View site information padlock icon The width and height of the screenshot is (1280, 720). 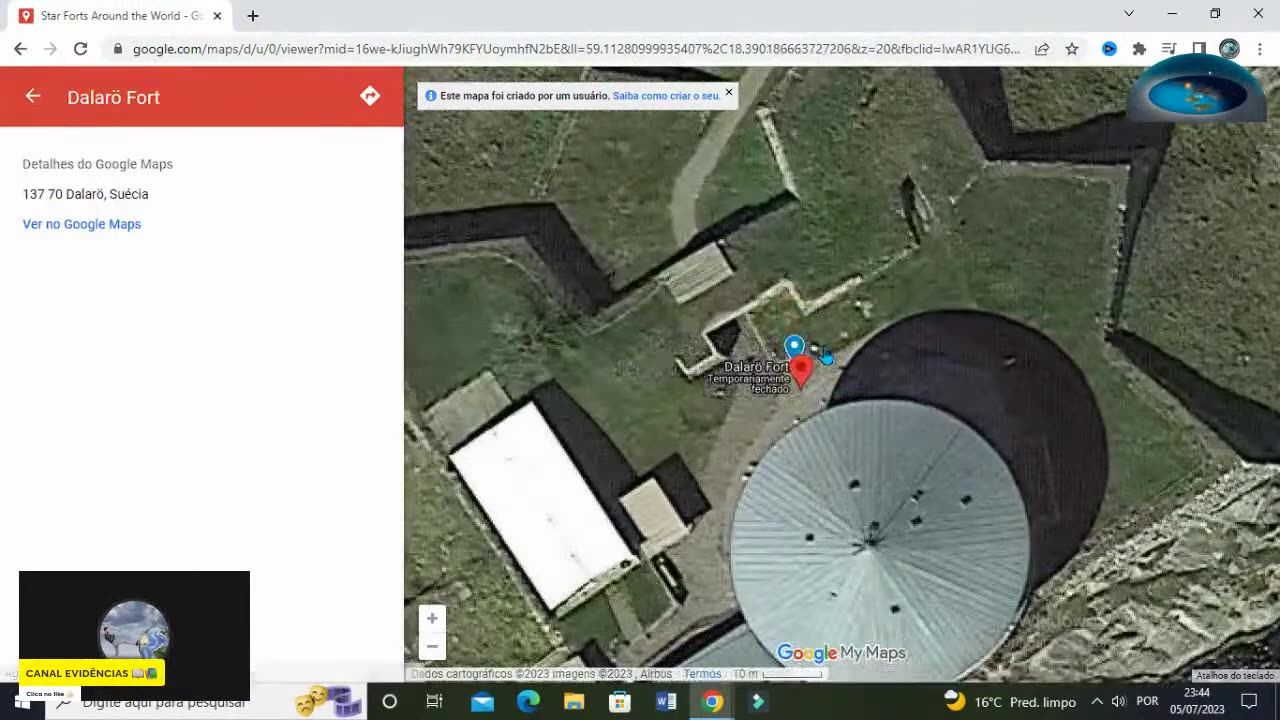coord(118,48)
